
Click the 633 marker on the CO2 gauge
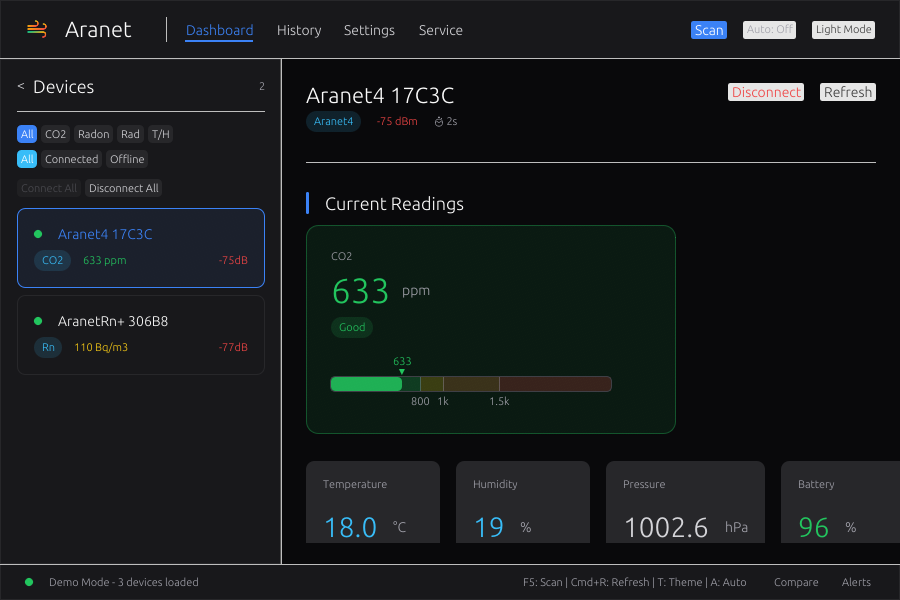click(402, 365)
